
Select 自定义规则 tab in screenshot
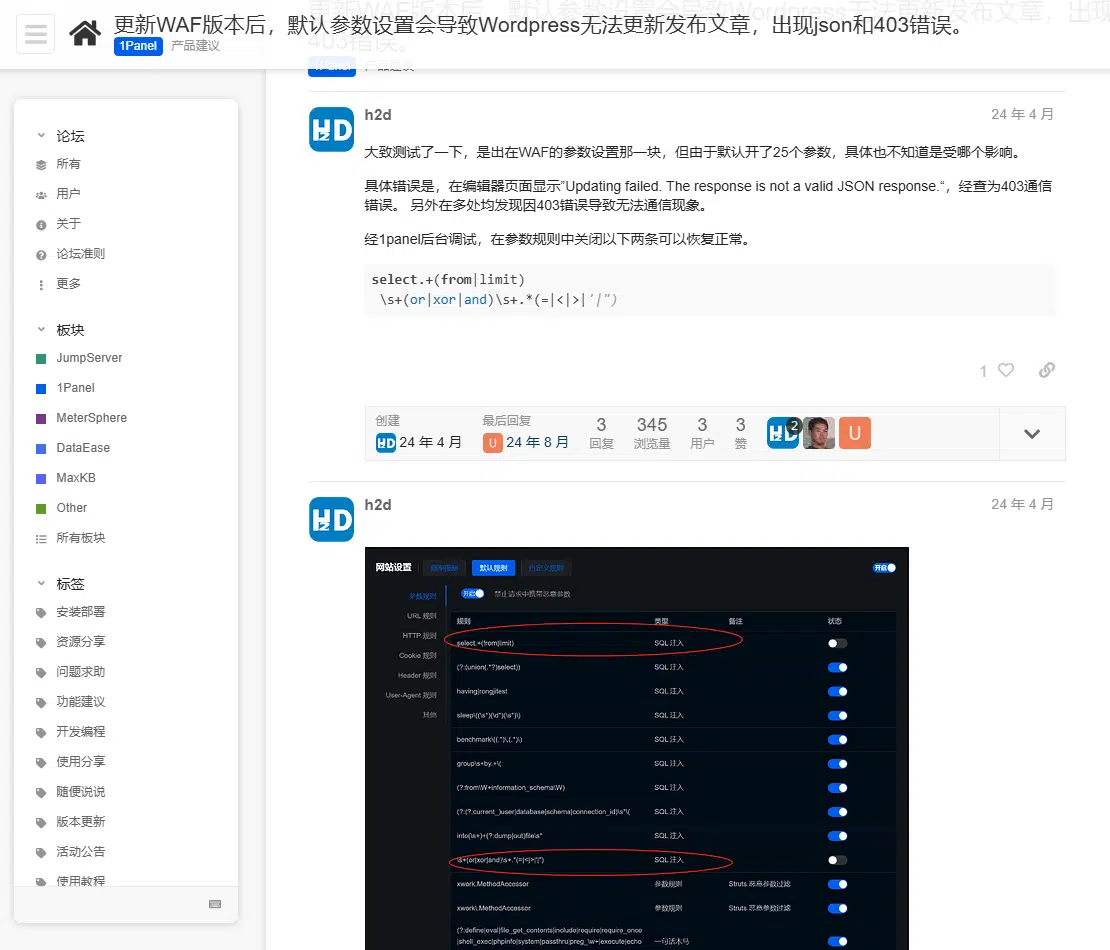tap(546, 568)
